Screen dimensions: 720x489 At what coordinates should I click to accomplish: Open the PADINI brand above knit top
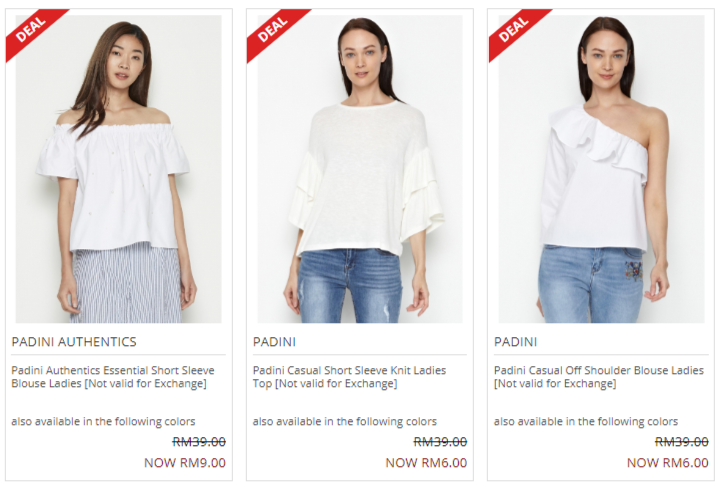(274, 342)
